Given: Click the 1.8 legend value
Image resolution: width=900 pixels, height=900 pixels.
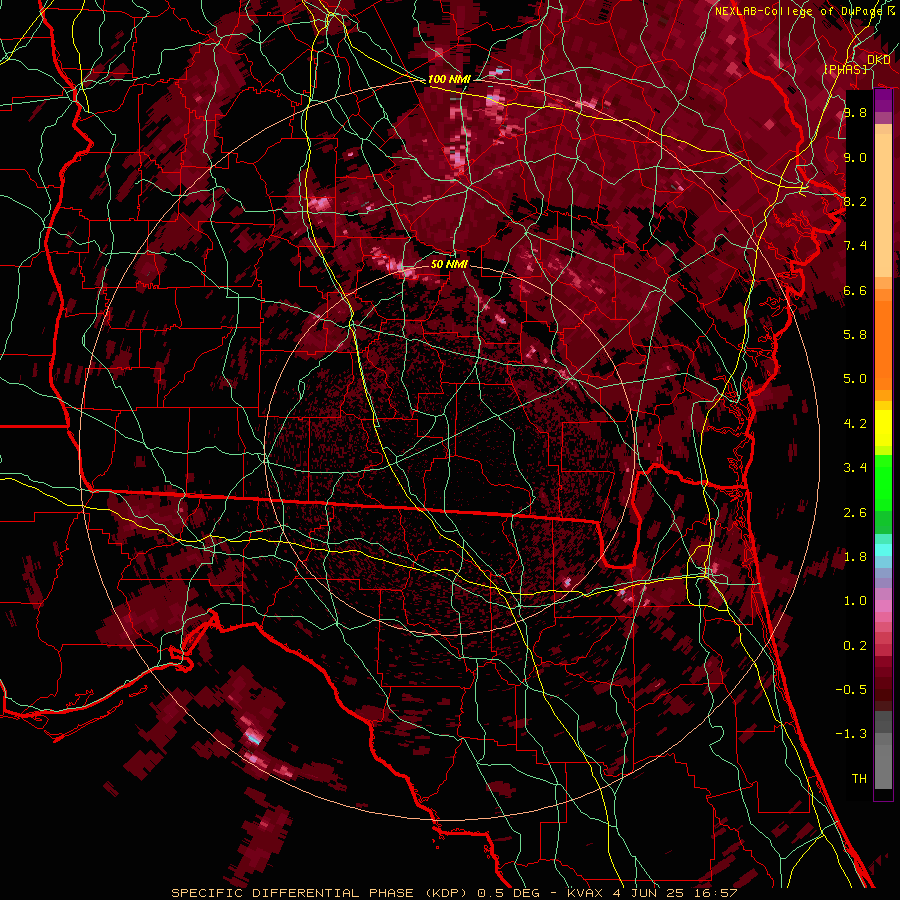Looking at the screenshot, I should [855, 557].
